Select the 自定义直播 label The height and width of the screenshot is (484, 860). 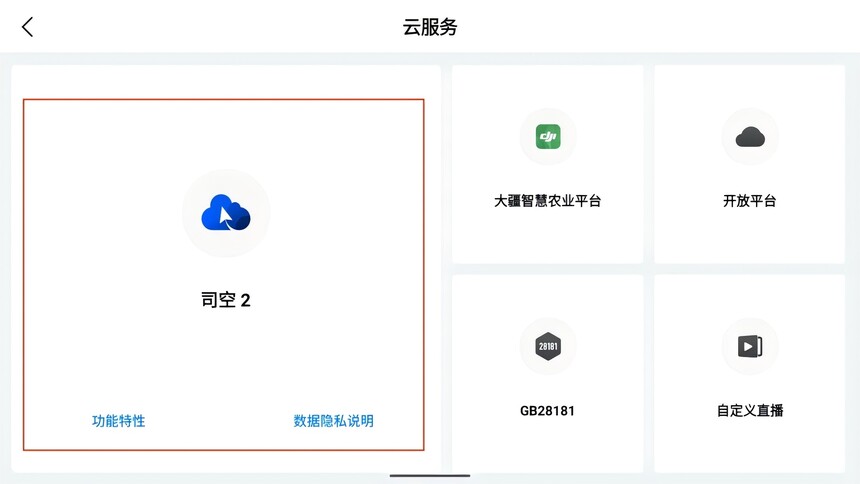click(x=750, y=410)
